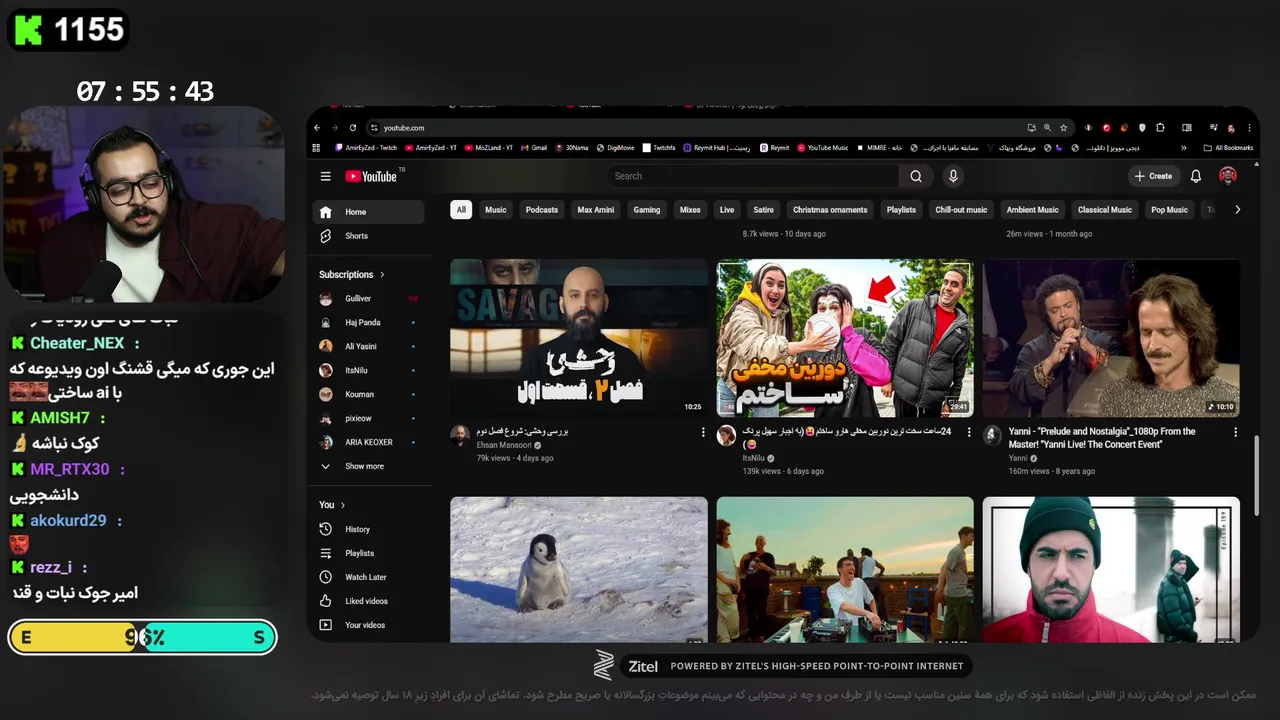Open Watch Later in the sidebar
Viewport: 1280px width, 720px height.
(368, 577)
